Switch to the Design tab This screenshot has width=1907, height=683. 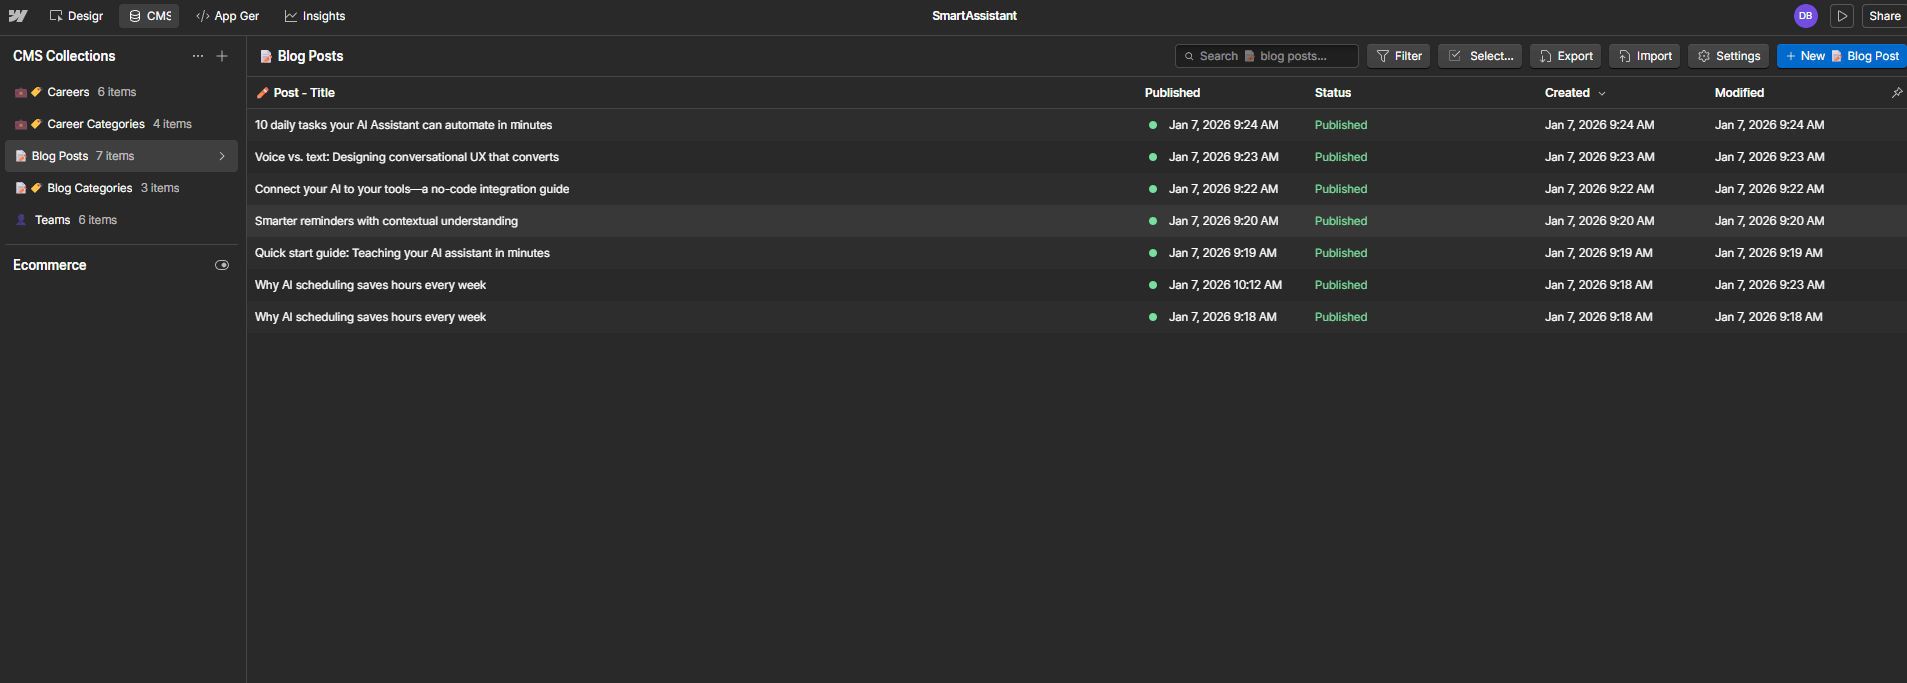(77, 16)
